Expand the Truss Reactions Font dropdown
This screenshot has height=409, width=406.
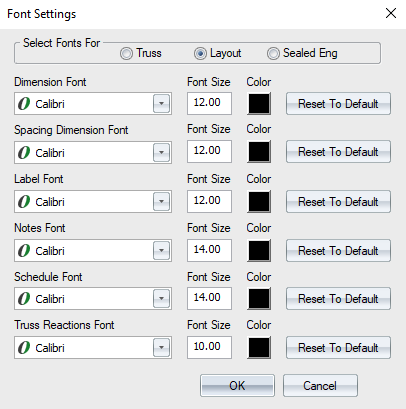coord(161,348)
